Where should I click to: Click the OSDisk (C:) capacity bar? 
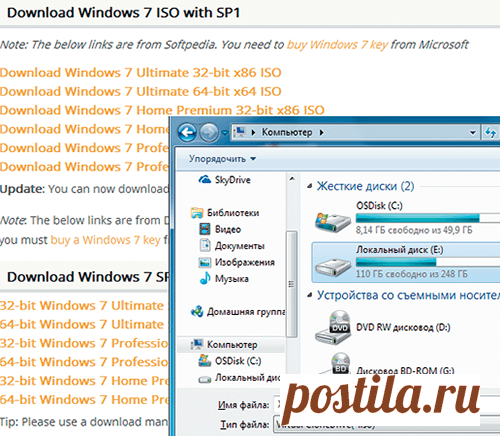428,218
